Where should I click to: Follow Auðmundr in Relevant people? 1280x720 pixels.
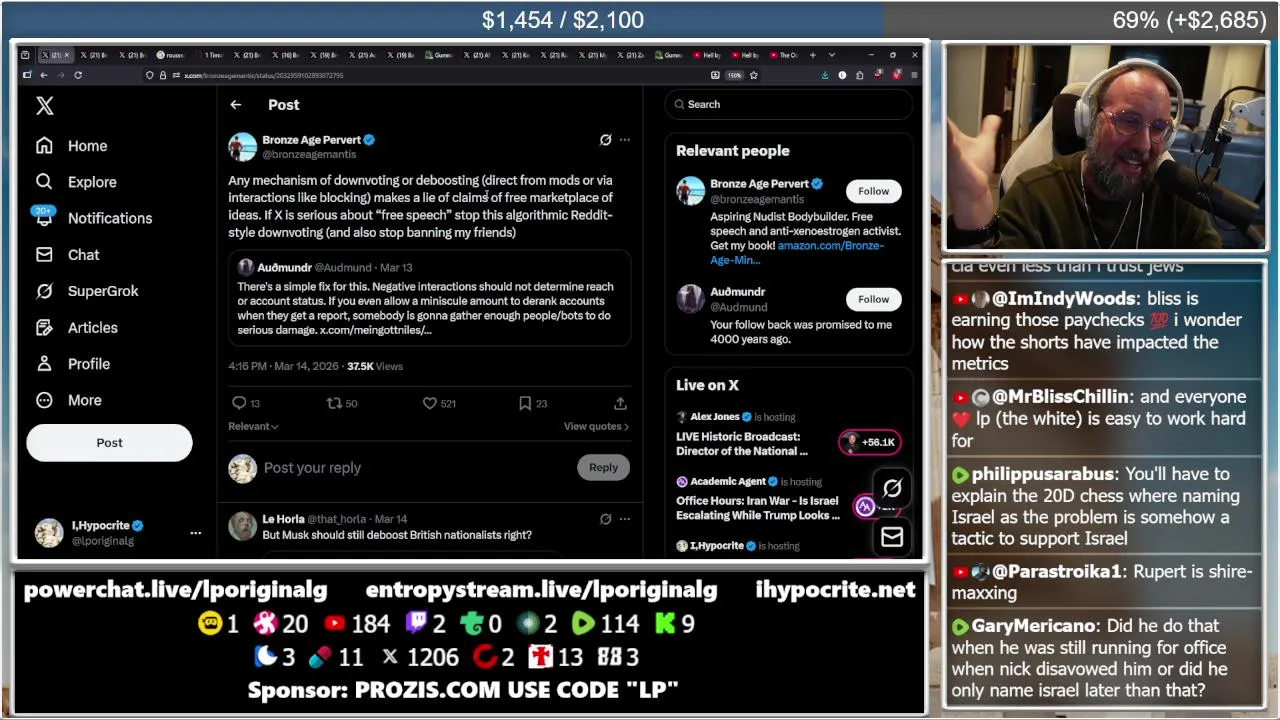tap(873, 299)
